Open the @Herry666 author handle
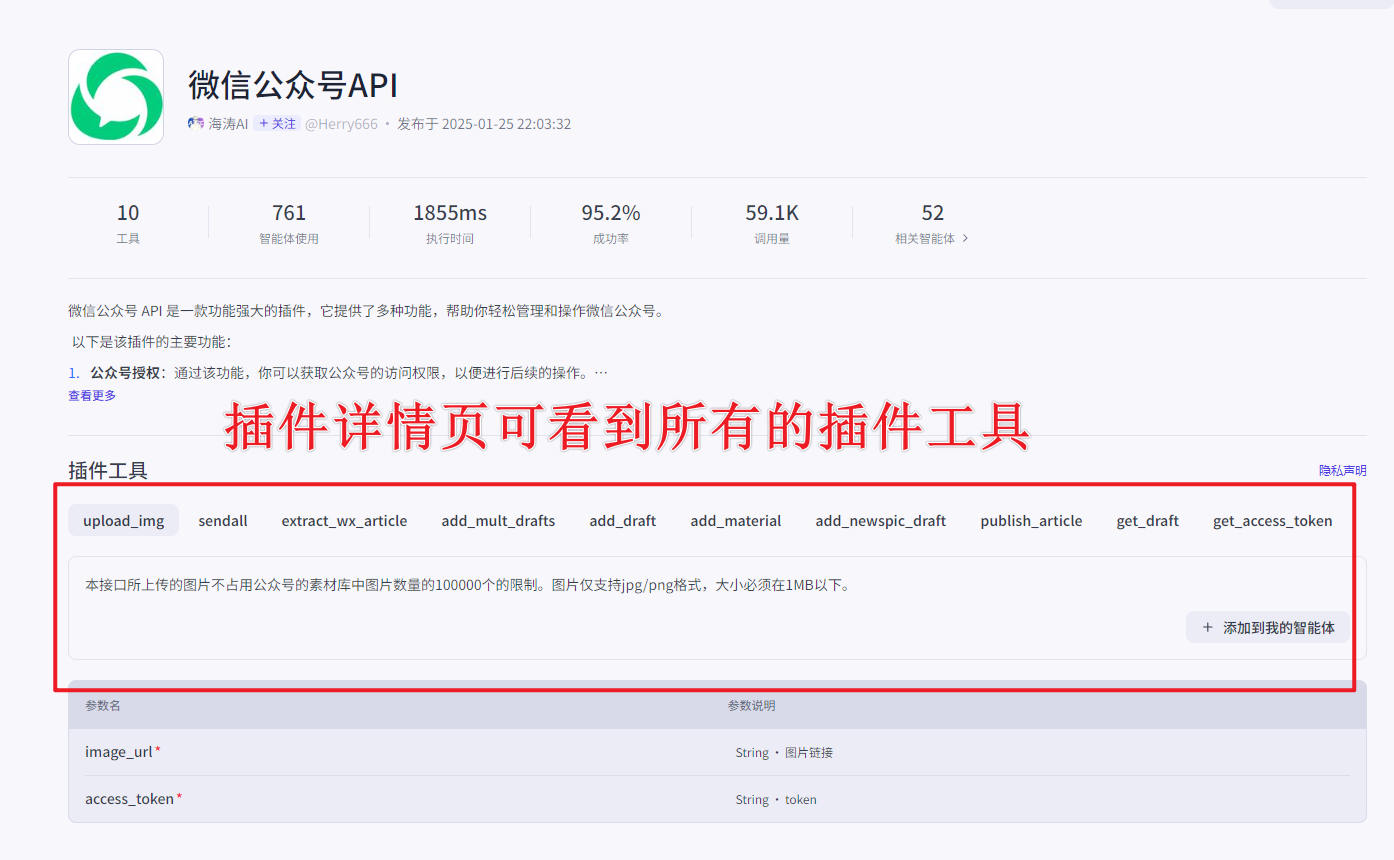The image size is (1394, 860). (341, 124)
